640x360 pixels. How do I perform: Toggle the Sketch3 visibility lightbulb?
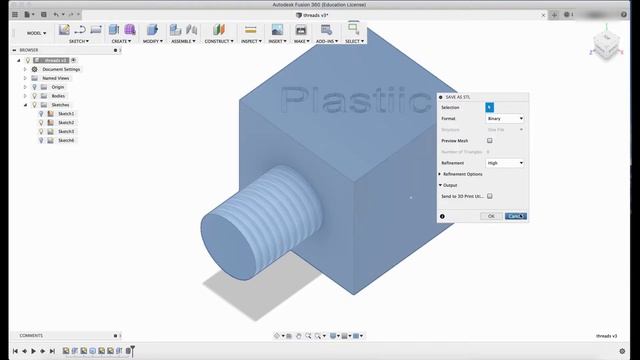pos(41,131)
